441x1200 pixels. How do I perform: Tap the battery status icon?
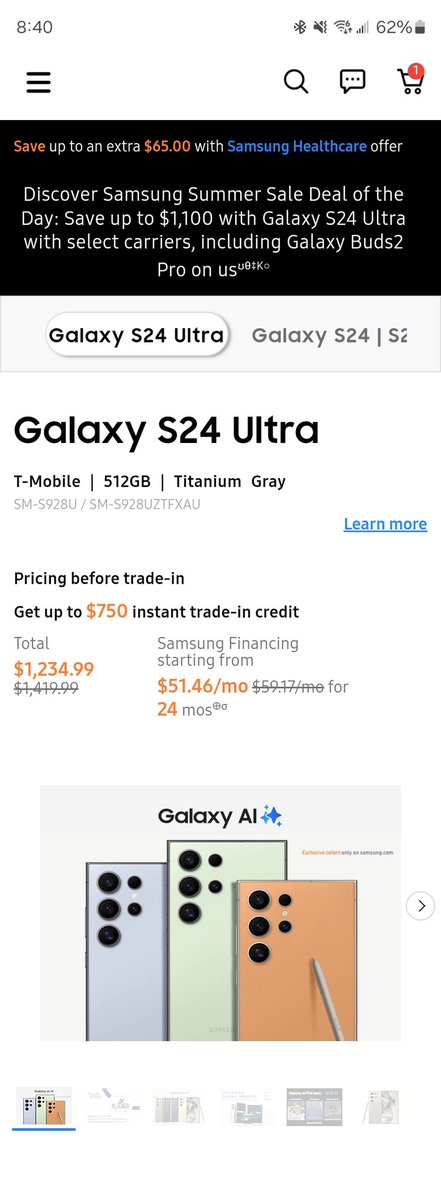pyautogui.click(x=420, y=27)
